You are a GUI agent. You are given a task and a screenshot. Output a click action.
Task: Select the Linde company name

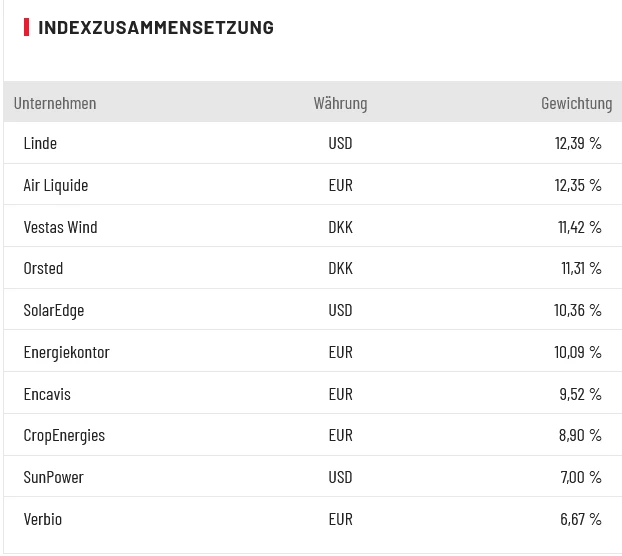click(40, 143)
